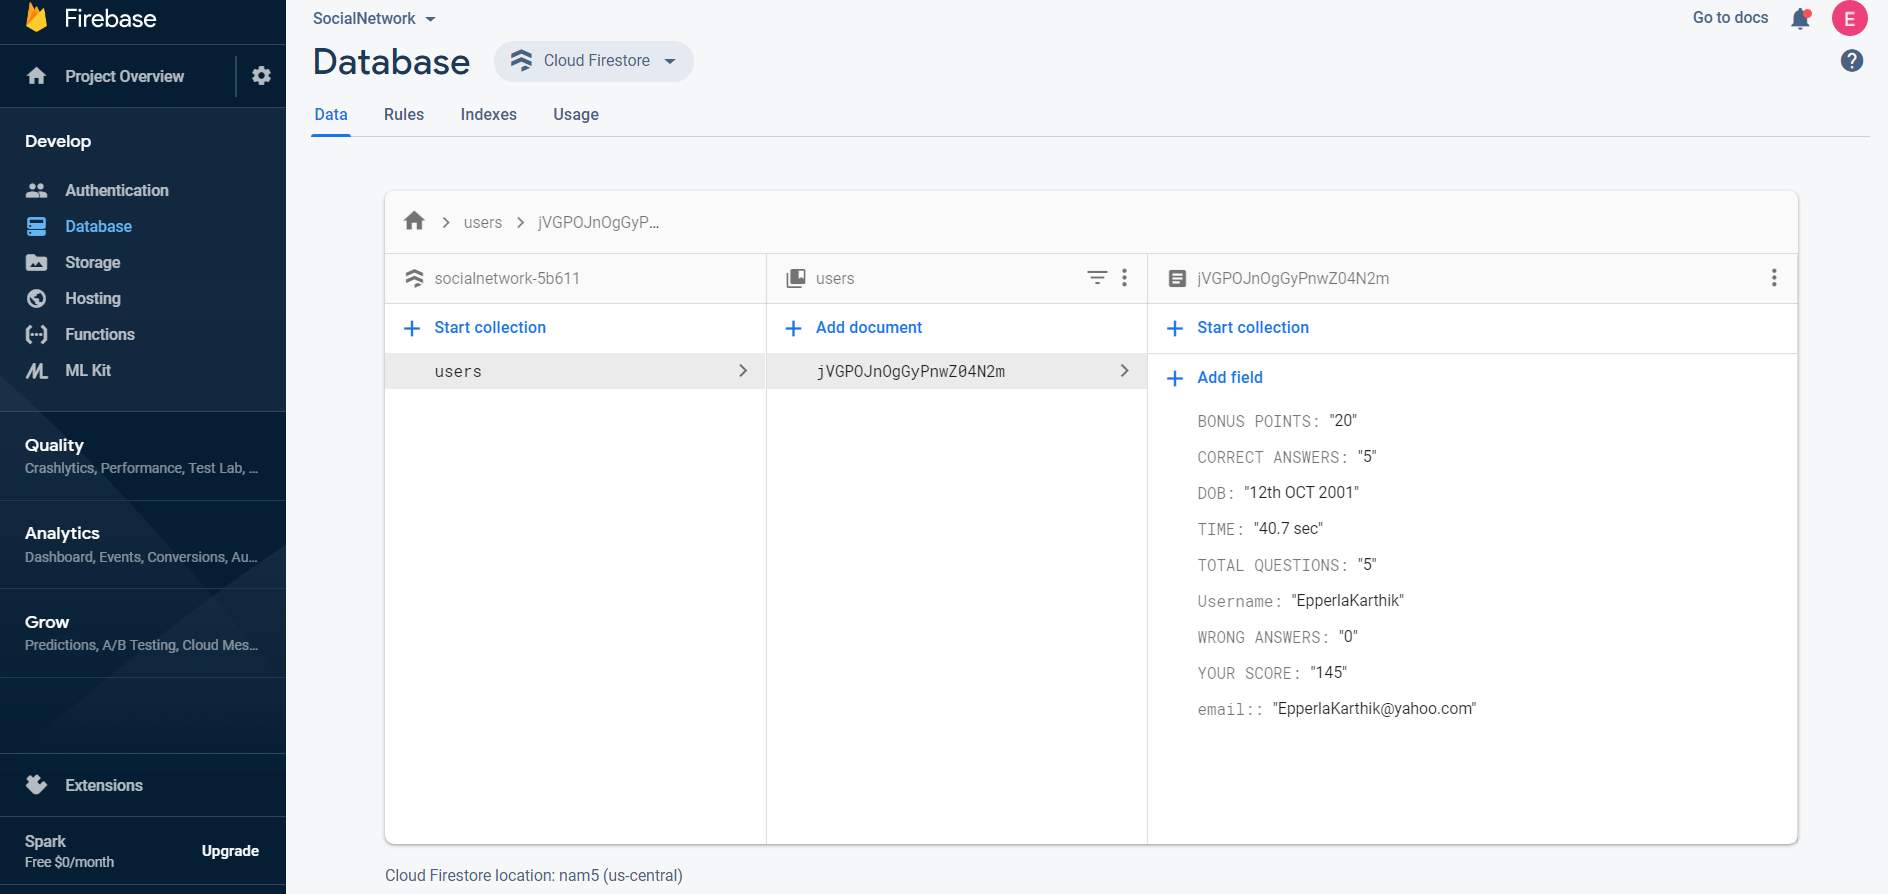This screenshot has height=894, width=1888.
Task: Expand the jVGPOJnOgGyPnwZ04N2m document row chevron
Action: pos(1125,371)
